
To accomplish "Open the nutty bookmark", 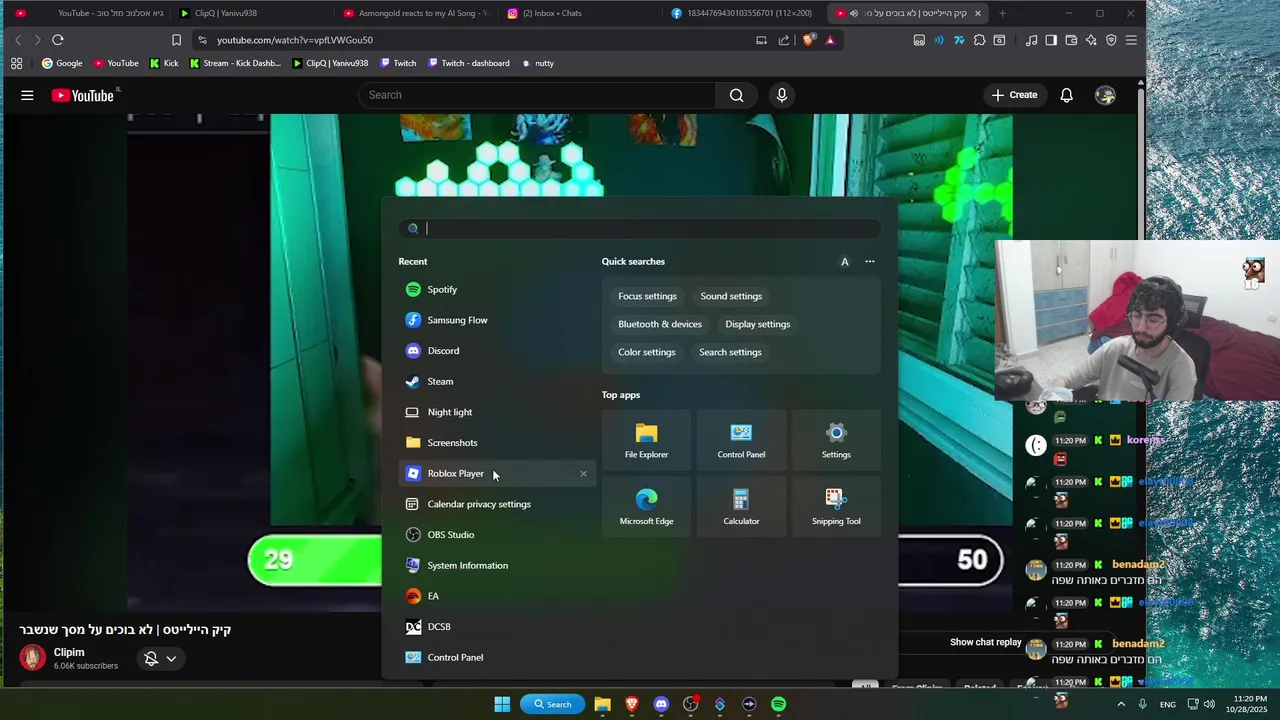I will (537, 63).
